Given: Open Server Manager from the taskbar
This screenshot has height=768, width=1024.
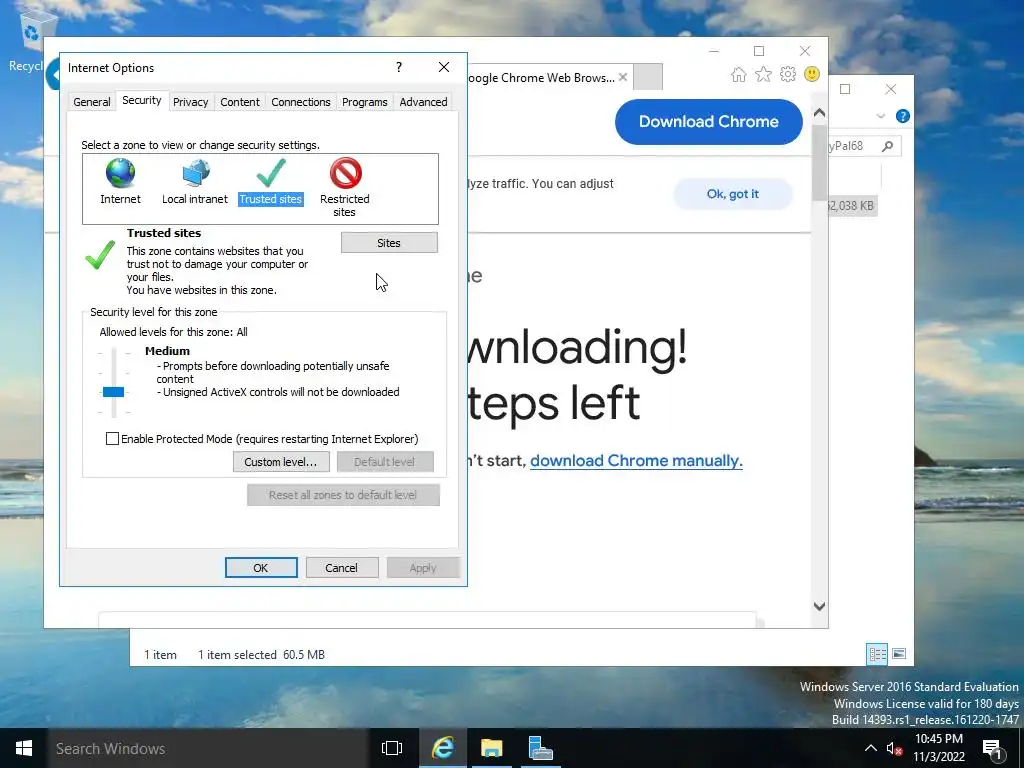Looking at the screenshot, I should 540,748.
